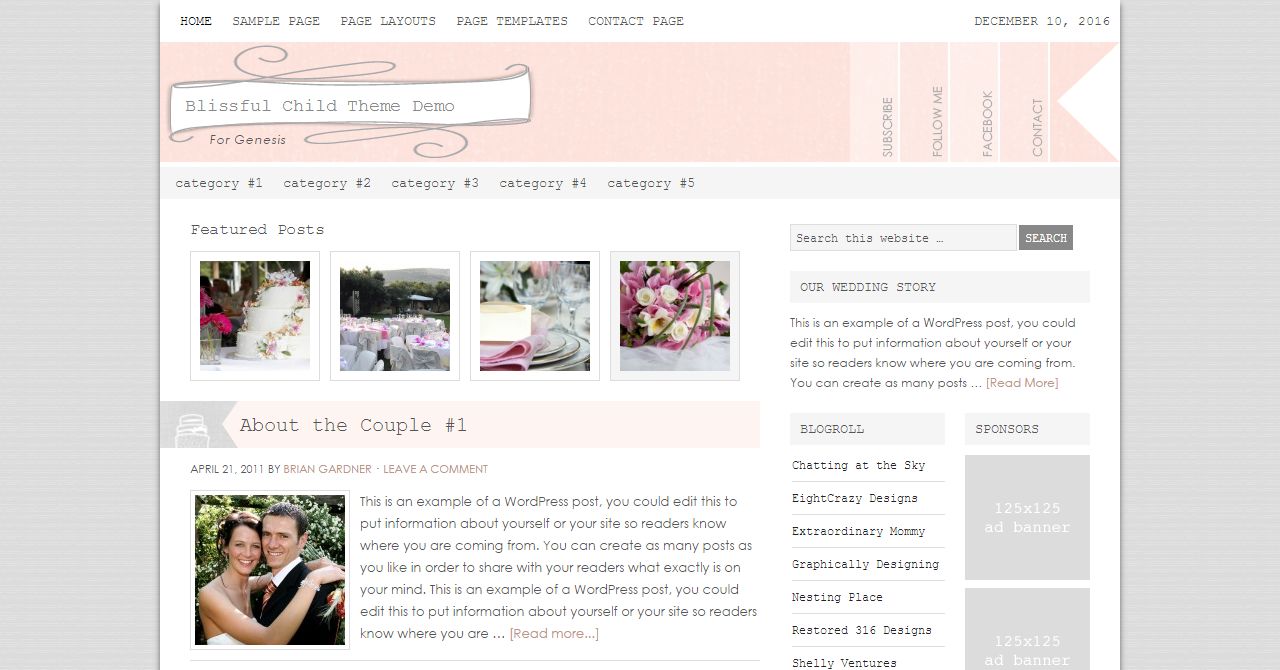
Task: Open author Brian Gardner link
Action: click(327, 469)
